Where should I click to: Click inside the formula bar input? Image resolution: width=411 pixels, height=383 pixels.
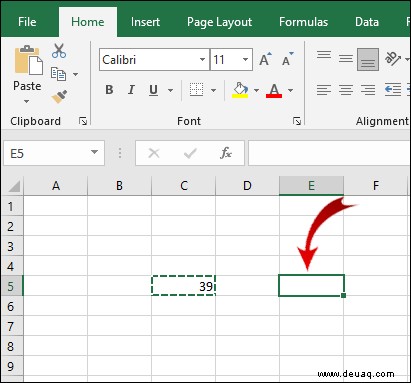click(x=329, y=153)
